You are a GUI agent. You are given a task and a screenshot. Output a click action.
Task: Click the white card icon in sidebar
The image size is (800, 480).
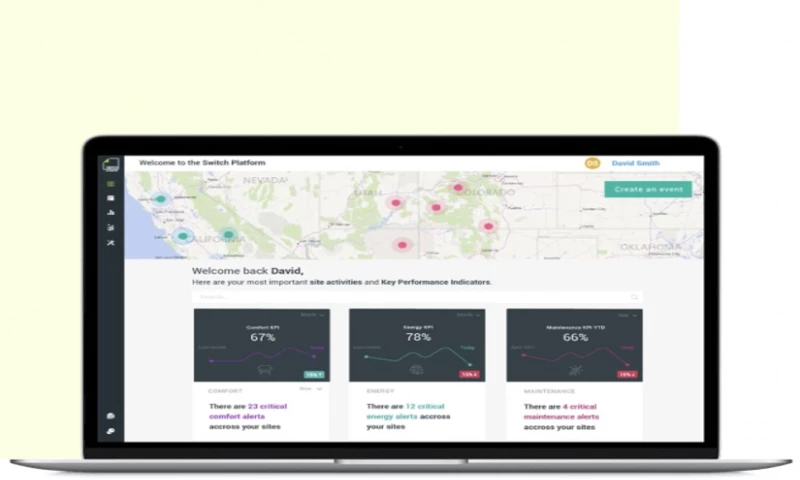coord(111,198)
